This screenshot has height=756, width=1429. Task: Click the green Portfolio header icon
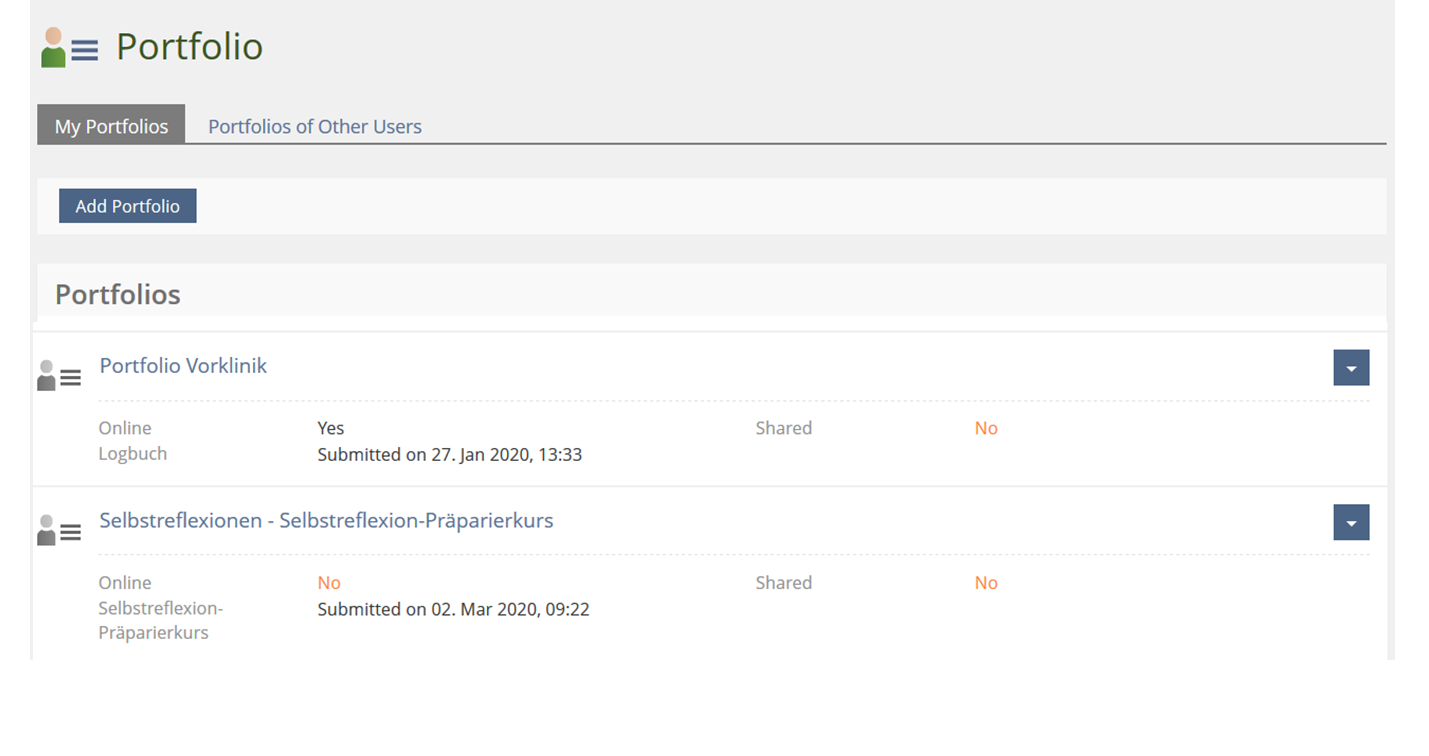[x=69, y=48]
